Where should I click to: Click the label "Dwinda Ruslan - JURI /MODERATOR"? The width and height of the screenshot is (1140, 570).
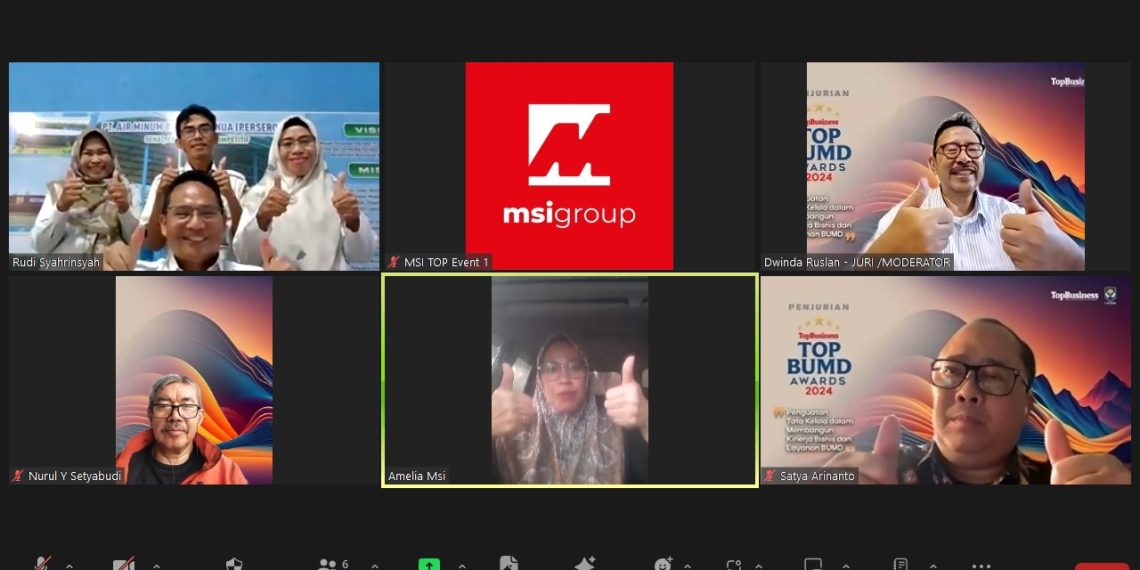857,262
